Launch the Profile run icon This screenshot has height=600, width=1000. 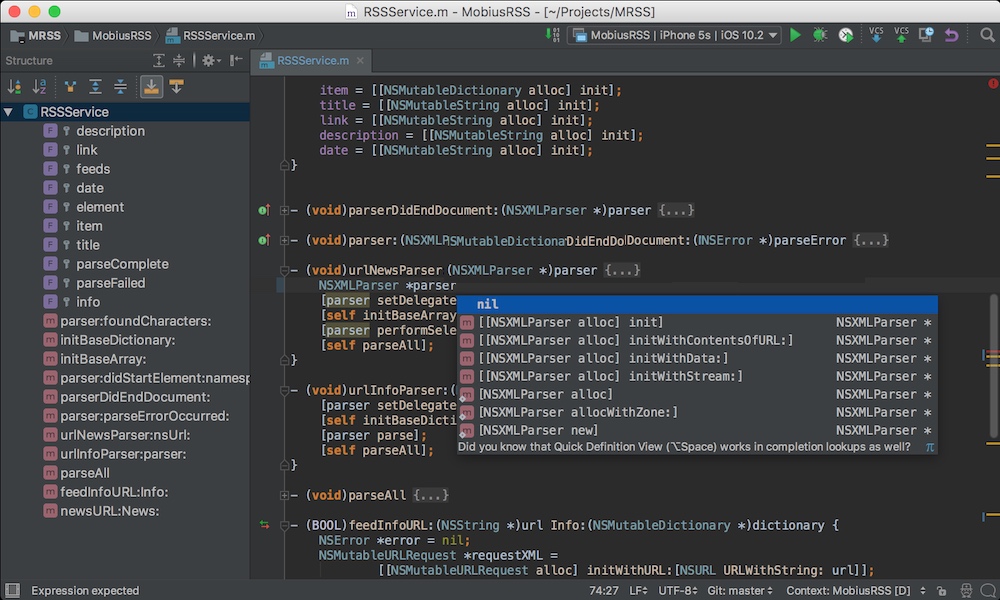click(846, 35)
